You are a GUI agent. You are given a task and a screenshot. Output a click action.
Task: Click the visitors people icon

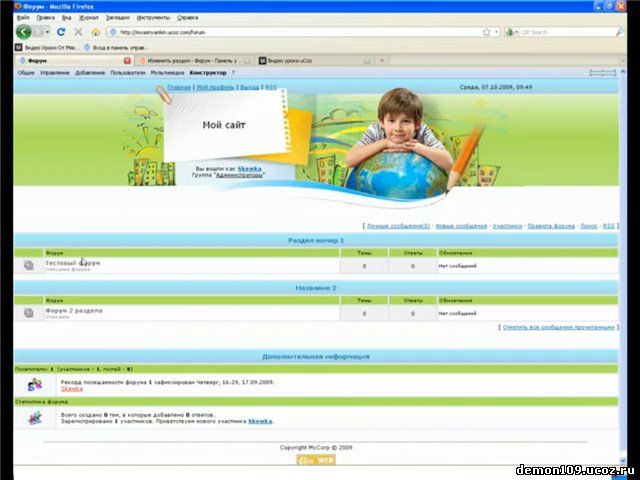pos(35,384)
